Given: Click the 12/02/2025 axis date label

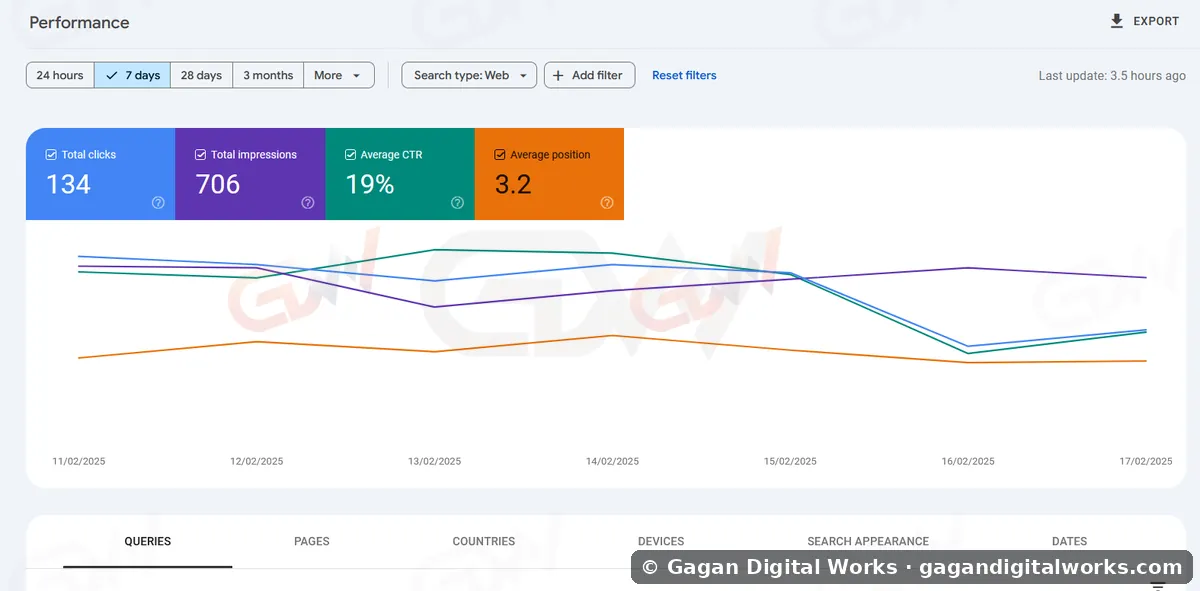Looking at the screenshot, I should click(x=257, y=461).
